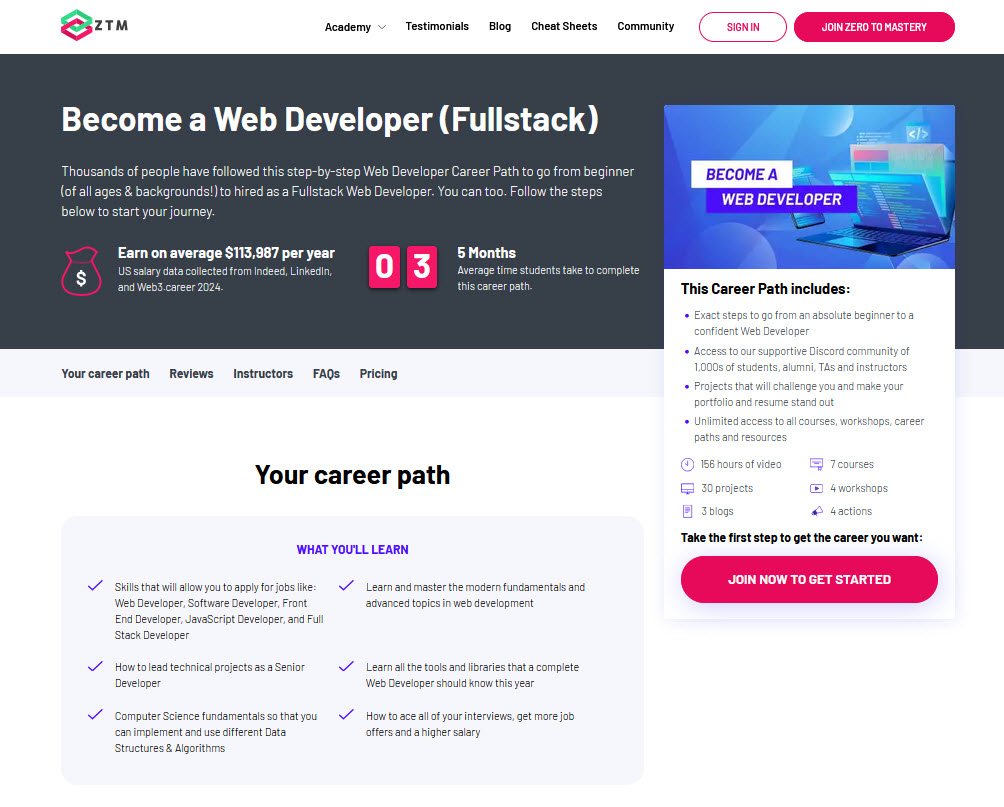Click the clock icon beside 156 hours of video
This screenshot has width=1004, height=807.
click(687, 464)
